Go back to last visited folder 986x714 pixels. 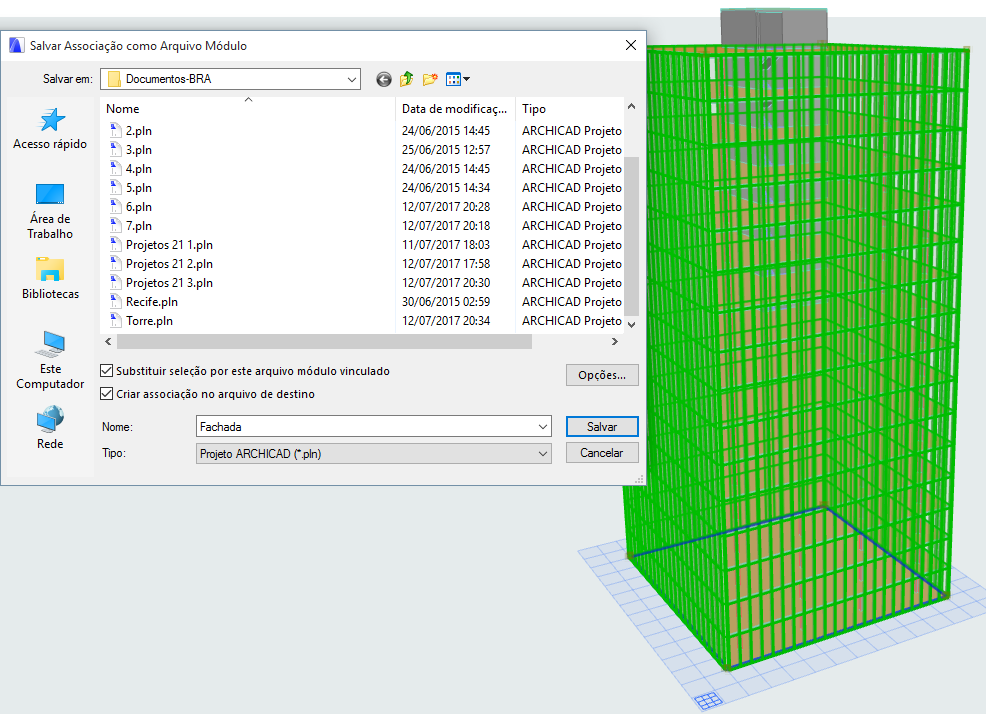click(384, 79)
